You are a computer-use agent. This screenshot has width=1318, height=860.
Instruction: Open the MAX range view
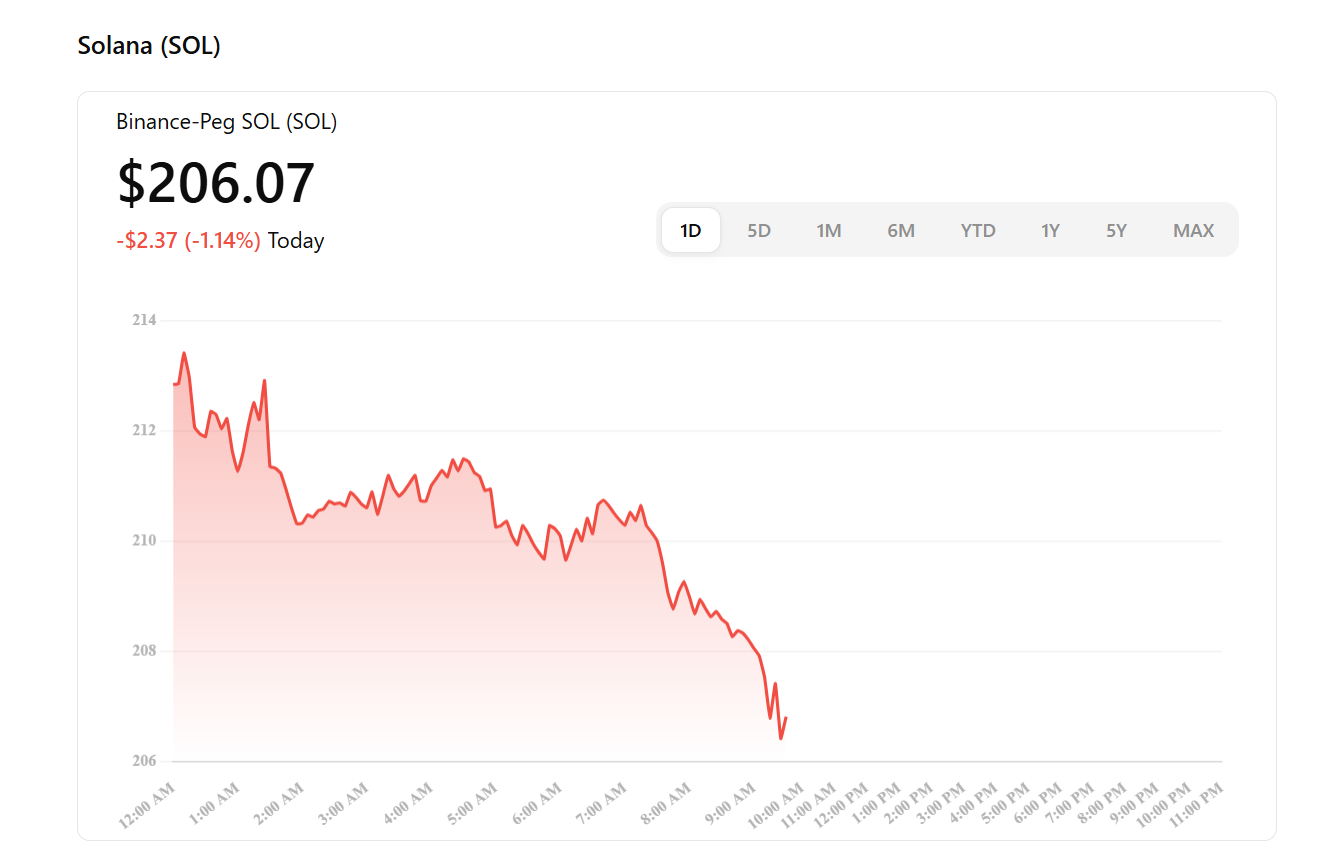[x=1193, y=231]
